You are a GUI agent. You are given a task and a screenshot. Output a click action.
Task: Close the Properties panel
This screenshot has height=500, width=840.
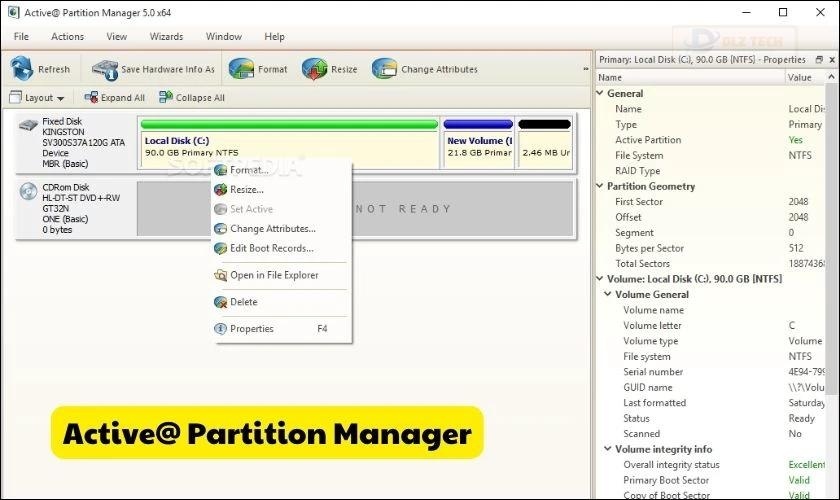pos(832,59)
